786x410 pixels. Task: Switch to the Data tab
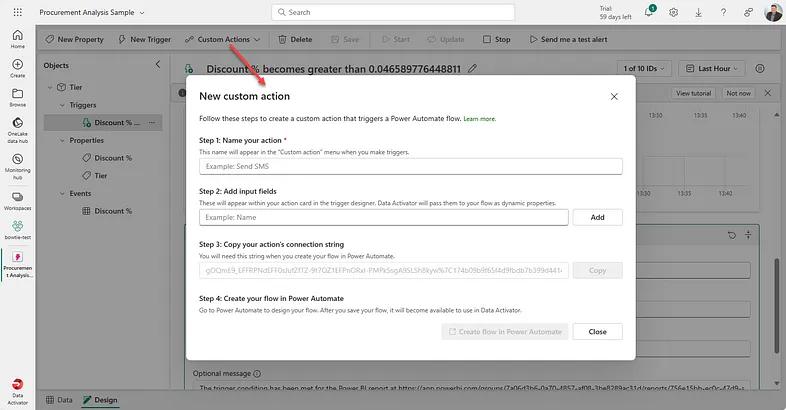[59, 400]
